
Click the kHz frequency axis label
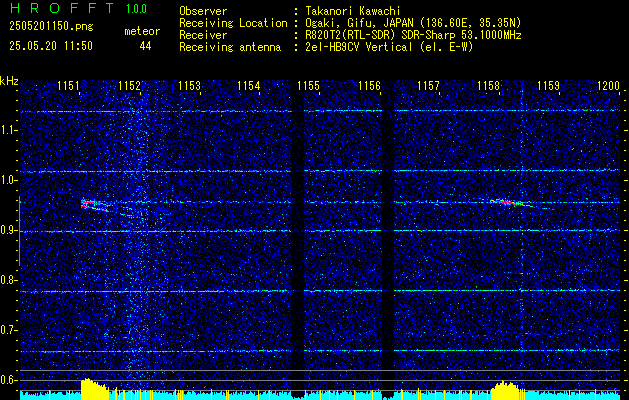pyautogui.click(x=9, y=81)
